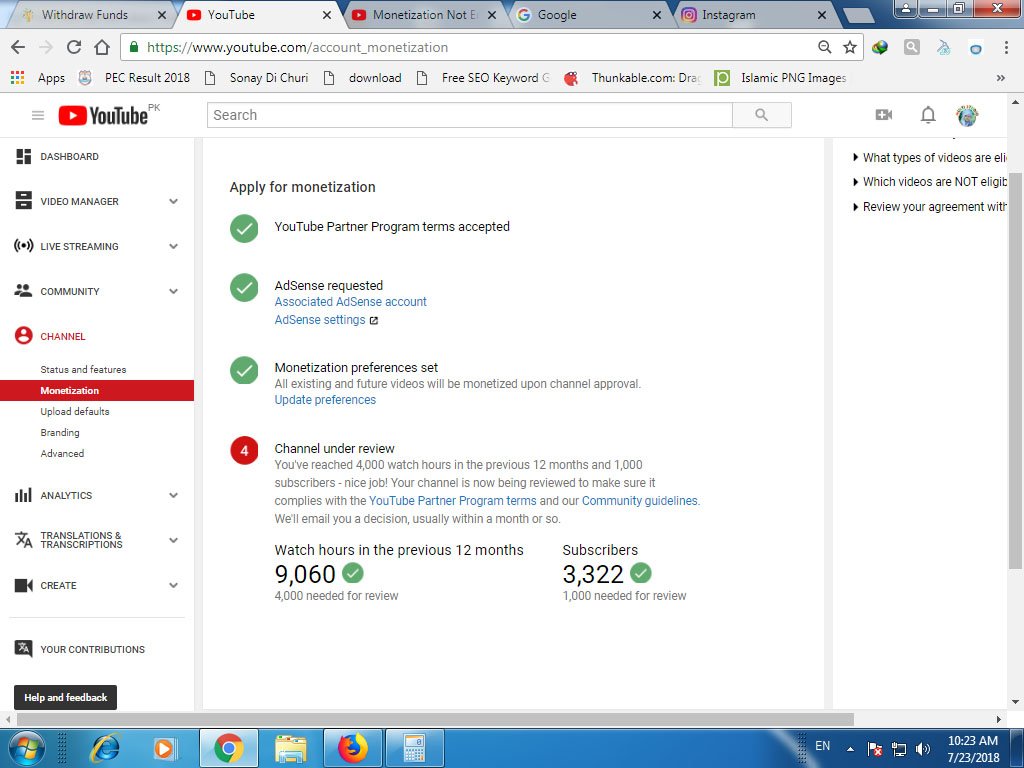Click the Dashboard icon in the sidebar

(x=24, y=156)
